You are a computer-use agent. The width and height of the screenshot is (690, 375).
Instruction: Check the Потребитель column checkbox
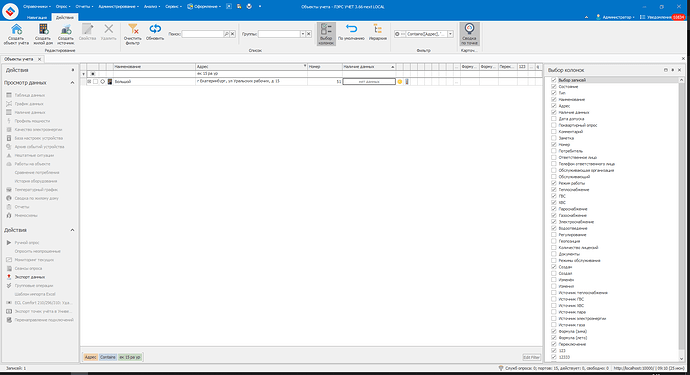point(554,151)
